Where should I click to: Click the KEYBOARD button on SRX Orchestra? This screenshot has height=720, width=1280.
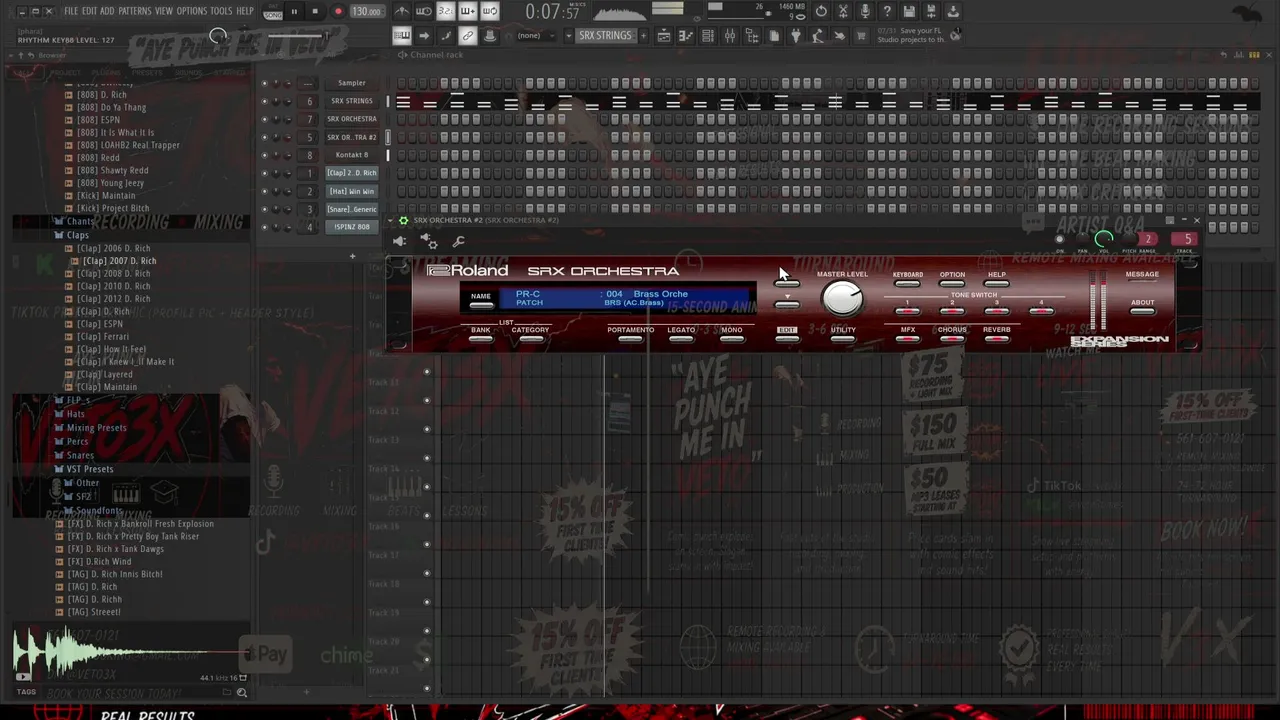[908, 284]
